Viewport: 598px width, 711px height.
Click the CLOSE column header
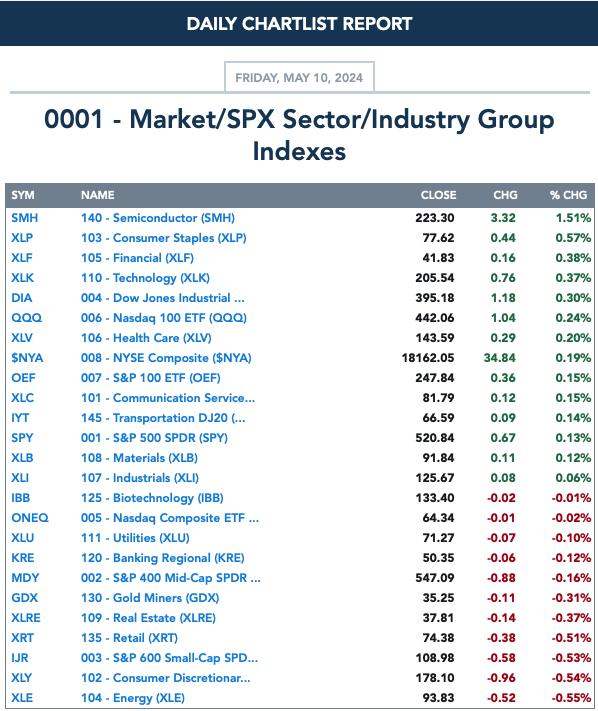pos(438,195)
